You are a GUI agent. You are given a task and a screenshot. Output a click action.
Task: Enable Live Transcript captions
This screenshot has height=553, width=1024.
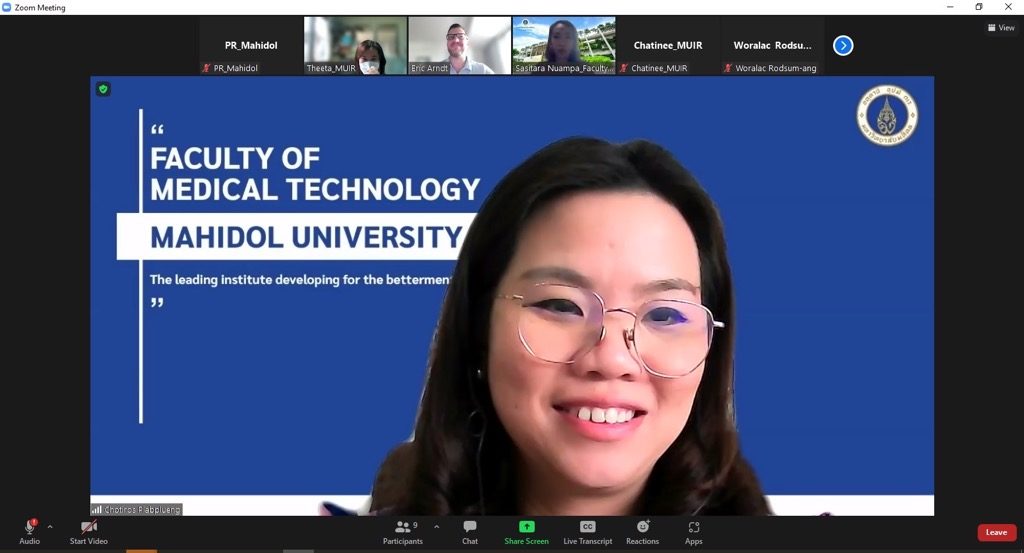point(587,532)
